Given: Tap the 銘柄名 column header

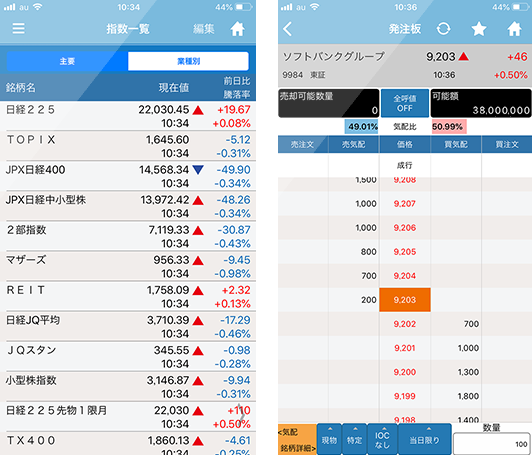Looking at the screenshot, I should pos(21,88).
